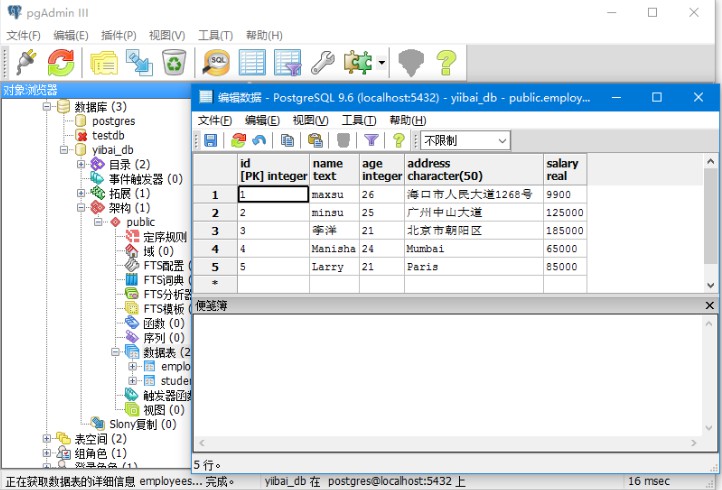Open sort/filter funnel in edit data toolbar
The image size is (722, 490).
371,140
